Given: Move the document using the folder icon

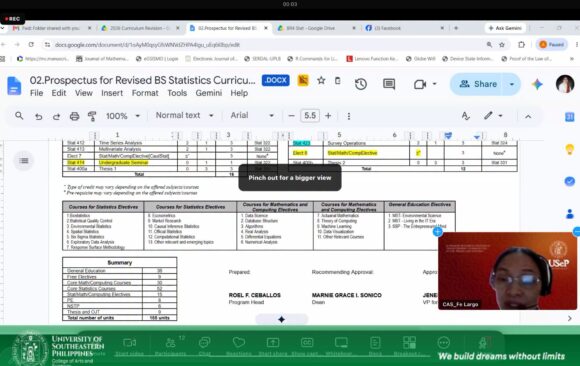Looking at the screenshot, I should pos(337,81).
